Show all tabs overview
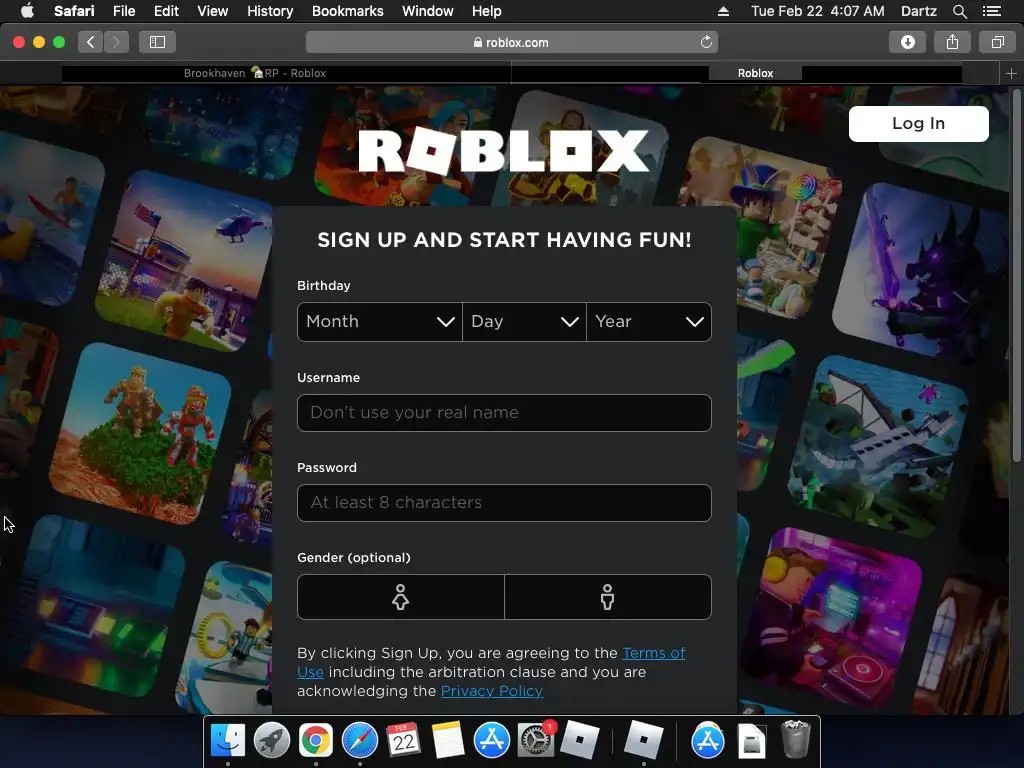Viewport: 1024px width, 768px height. 997,42
